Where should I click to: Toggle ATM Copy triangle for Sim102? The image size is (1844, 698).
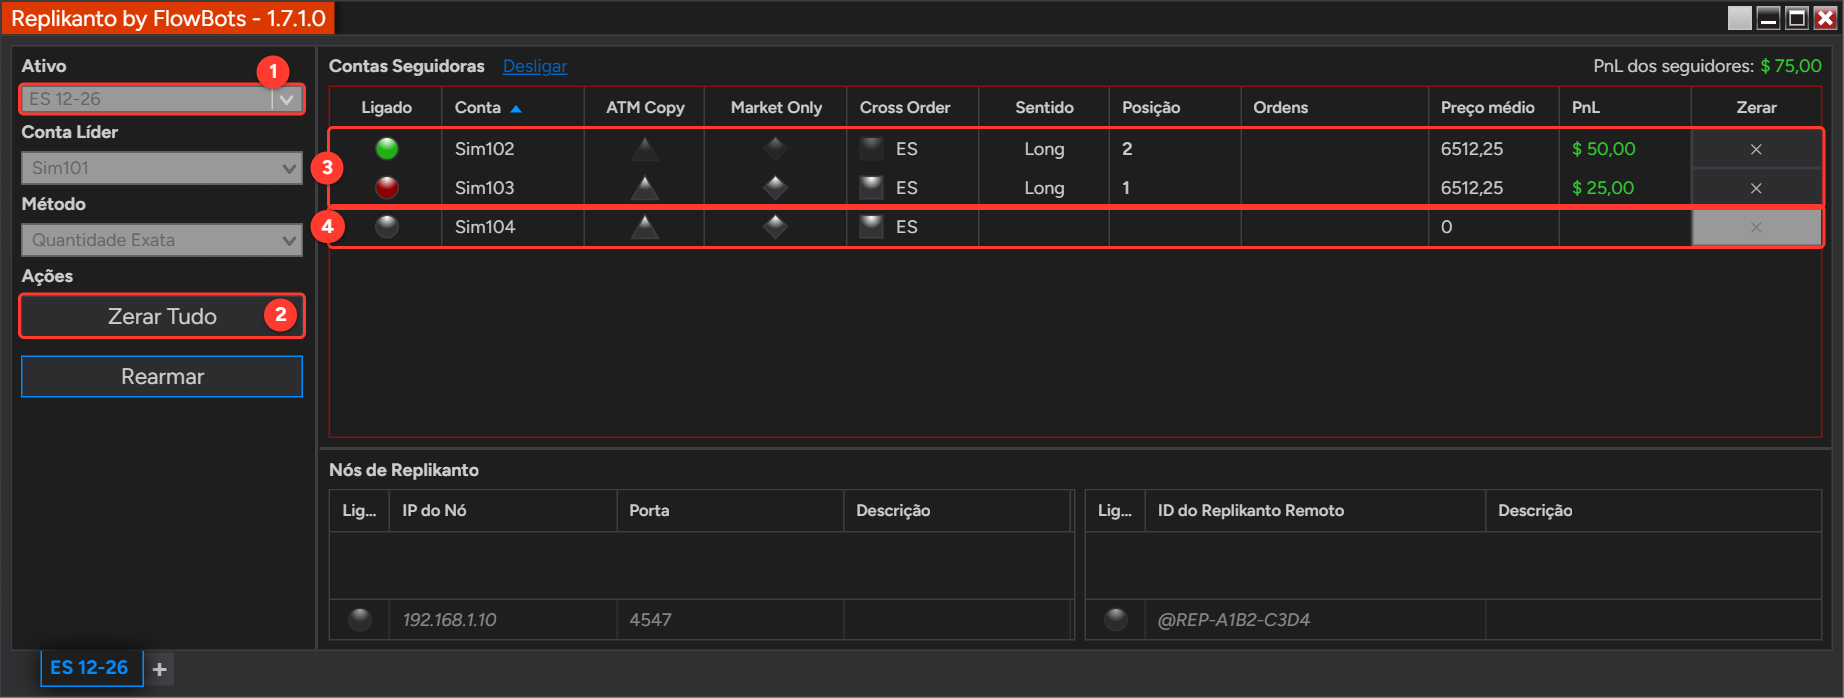(645, 149)
